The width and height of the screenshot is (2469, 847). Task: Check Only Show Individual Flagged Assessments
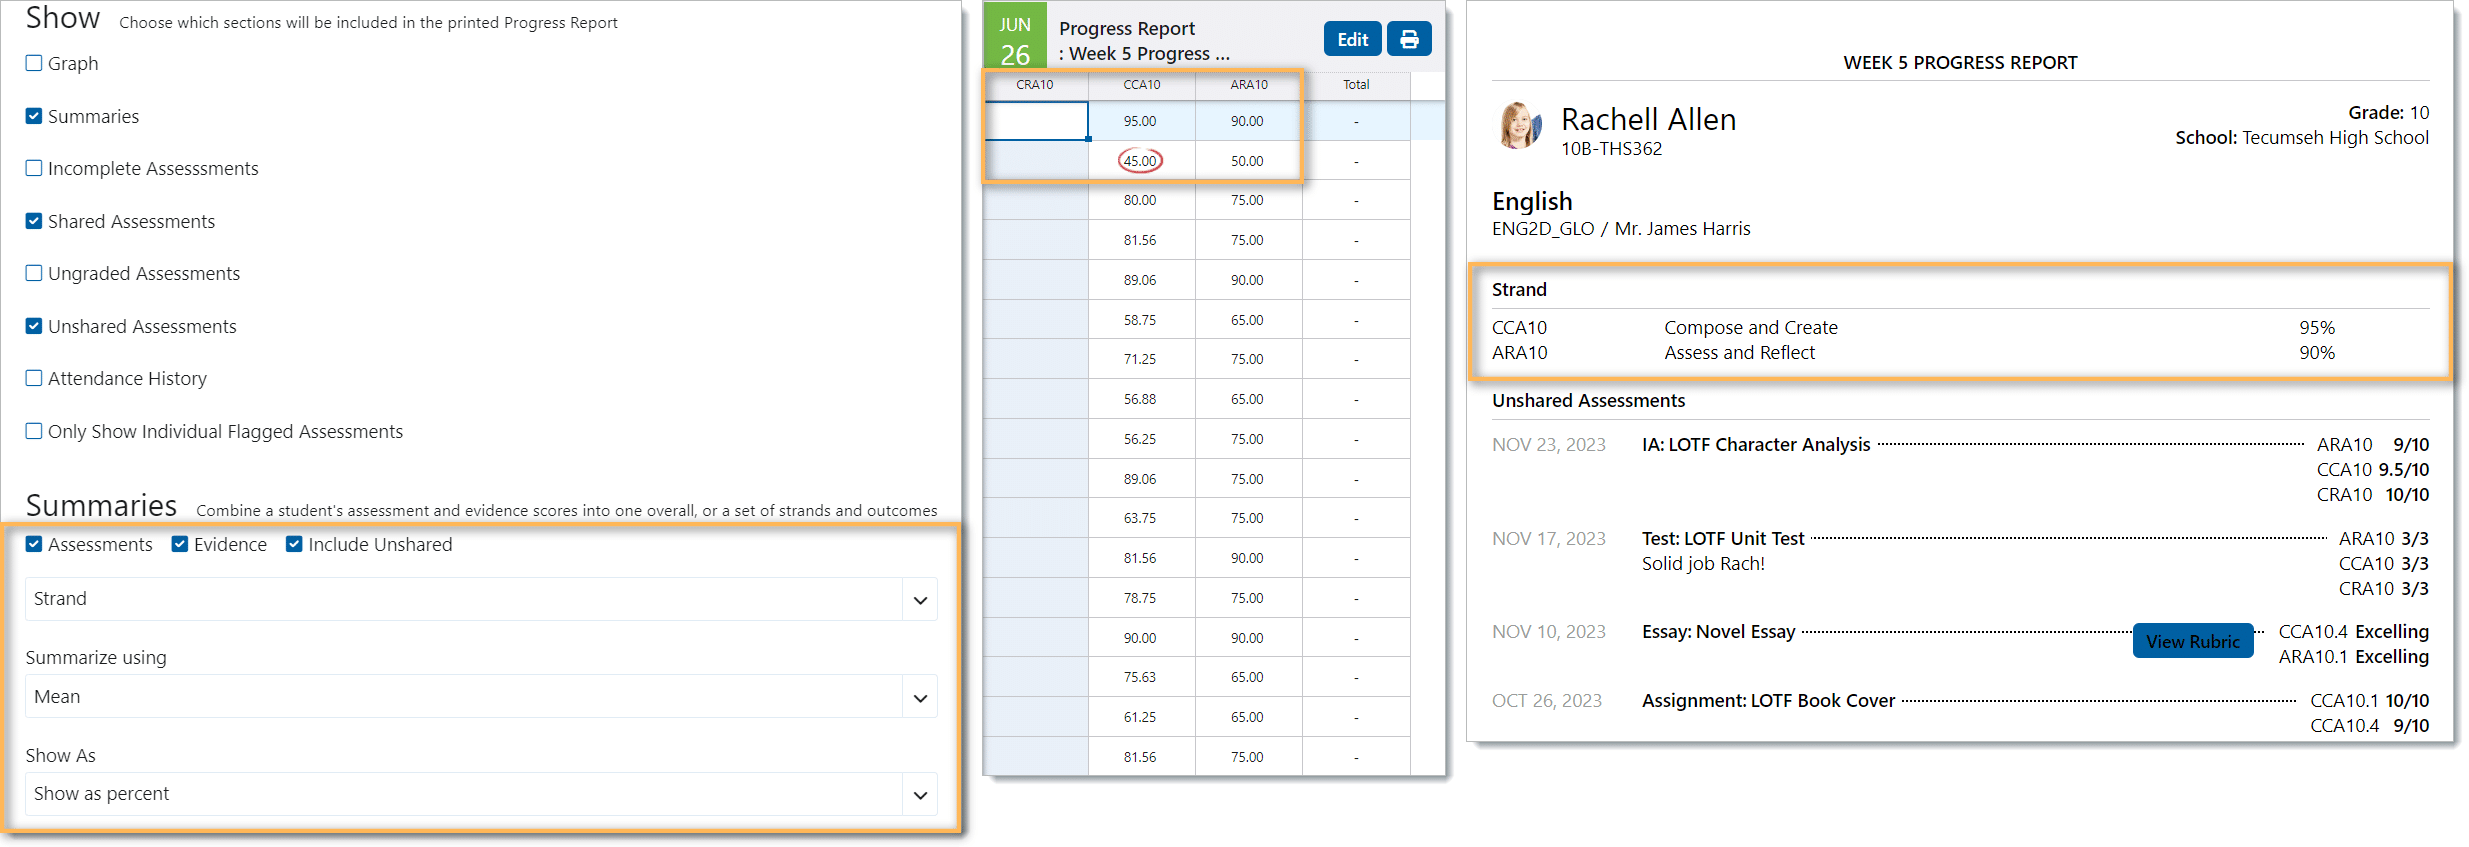[x=34, y=431]
